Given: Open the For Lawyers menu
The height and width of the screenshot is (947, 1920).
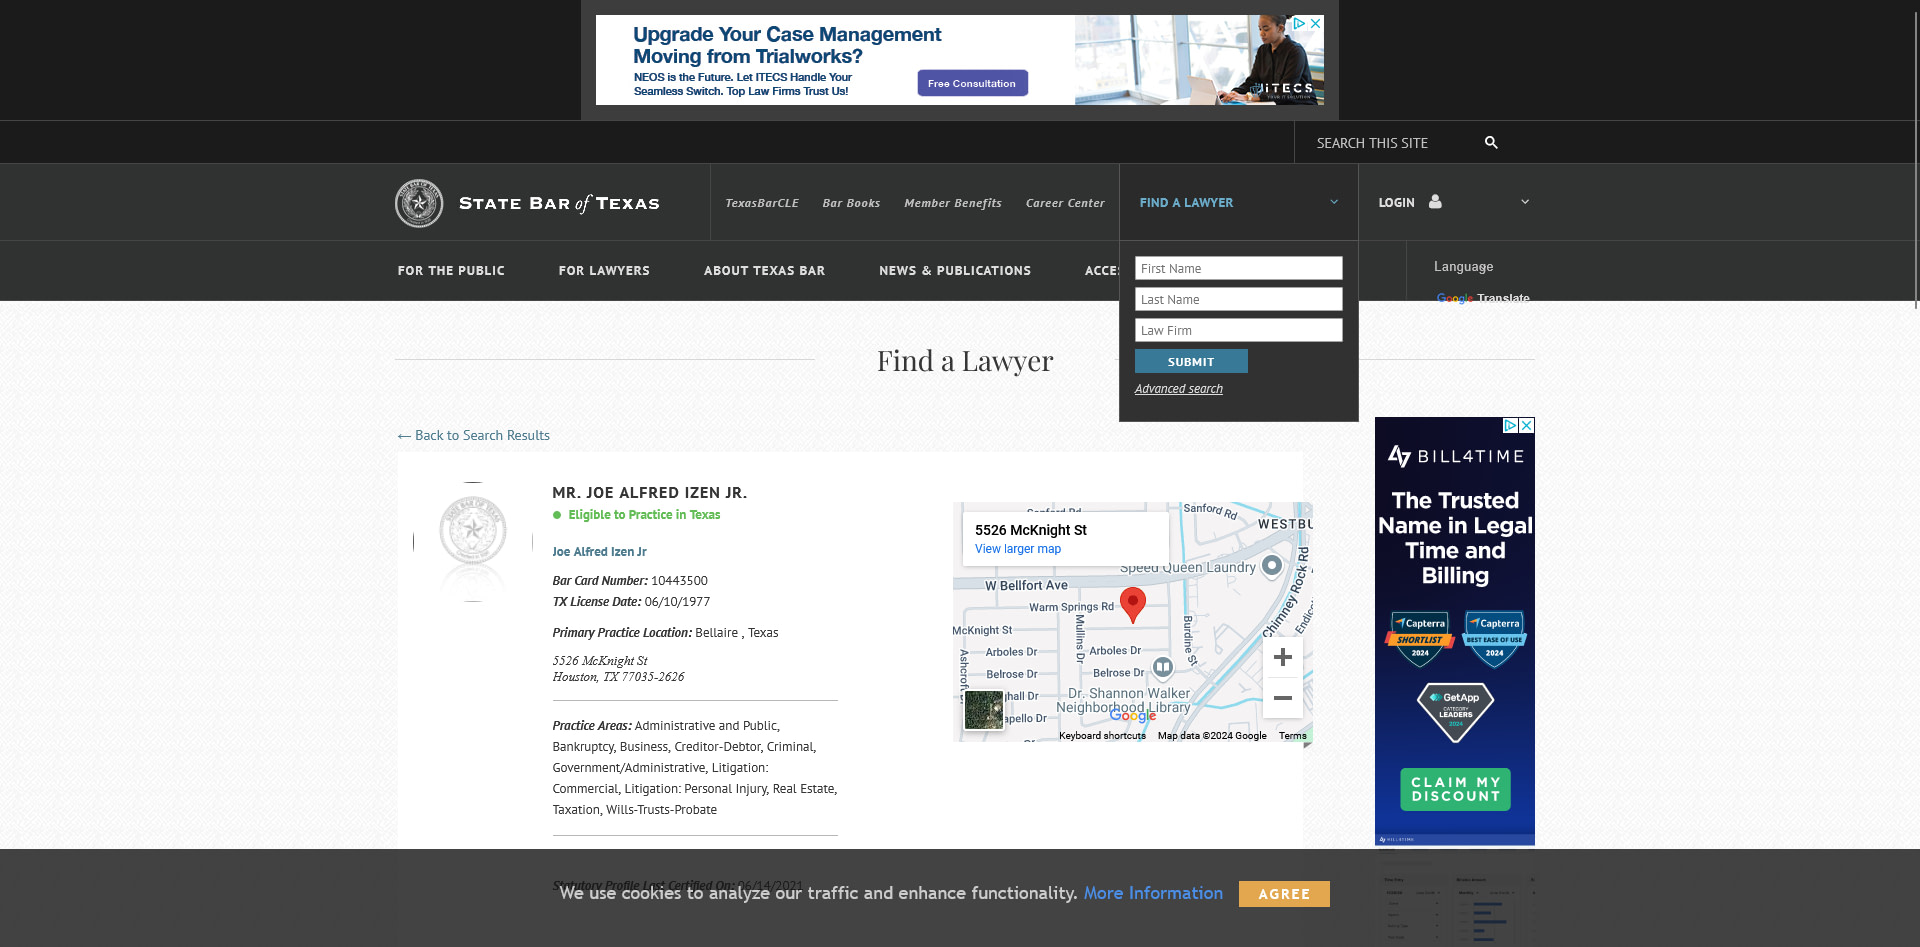Looking at the screenshot, I should pyautogui.click(x=604, y=271).
